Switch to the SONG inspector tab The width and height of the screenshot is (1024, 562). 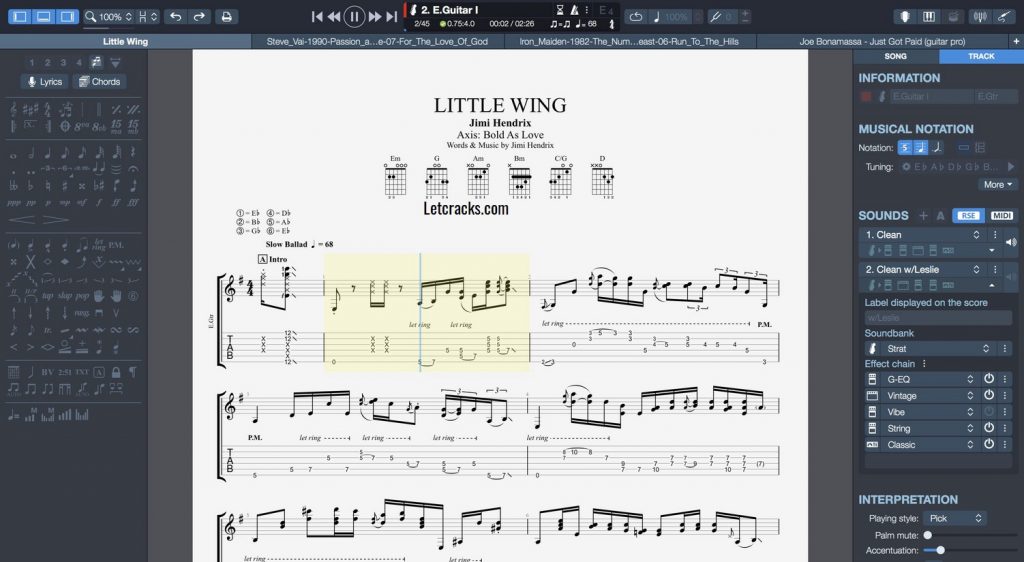[895, 56]
